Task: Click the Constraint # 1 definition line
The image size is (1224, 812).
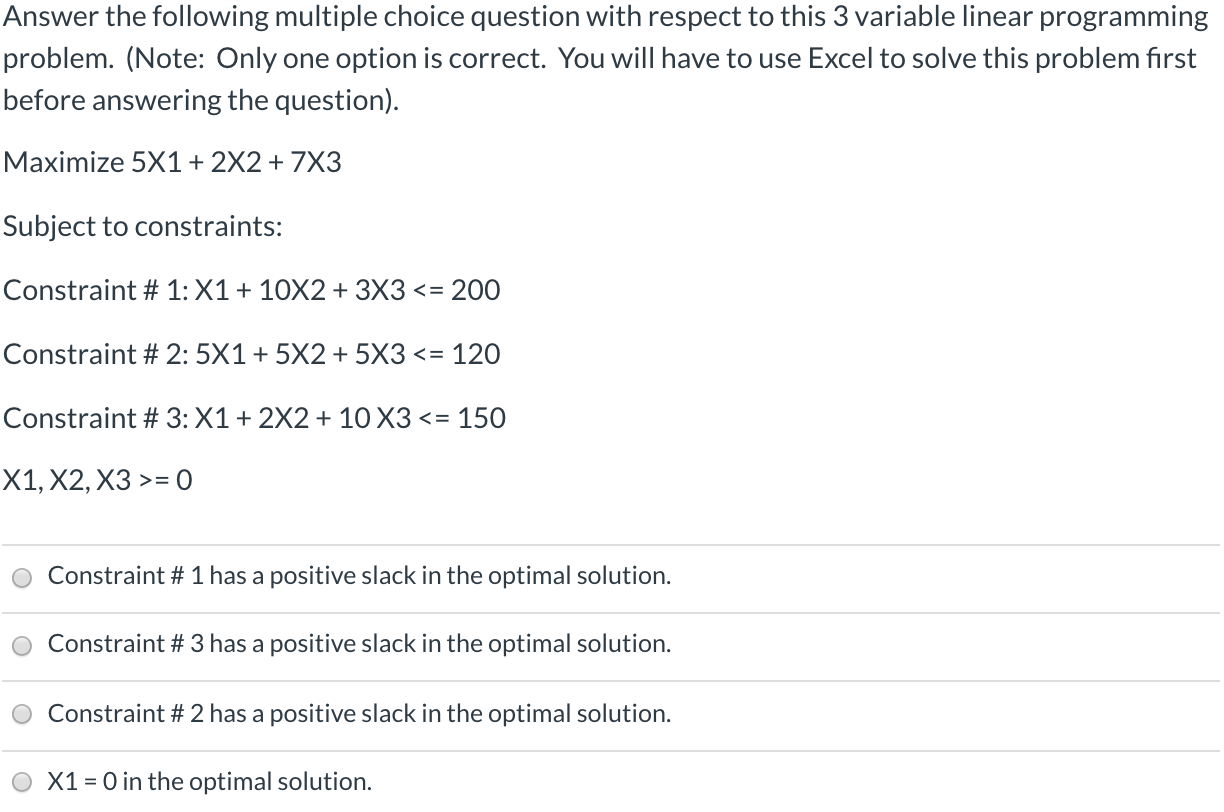Action: (251, 290)
